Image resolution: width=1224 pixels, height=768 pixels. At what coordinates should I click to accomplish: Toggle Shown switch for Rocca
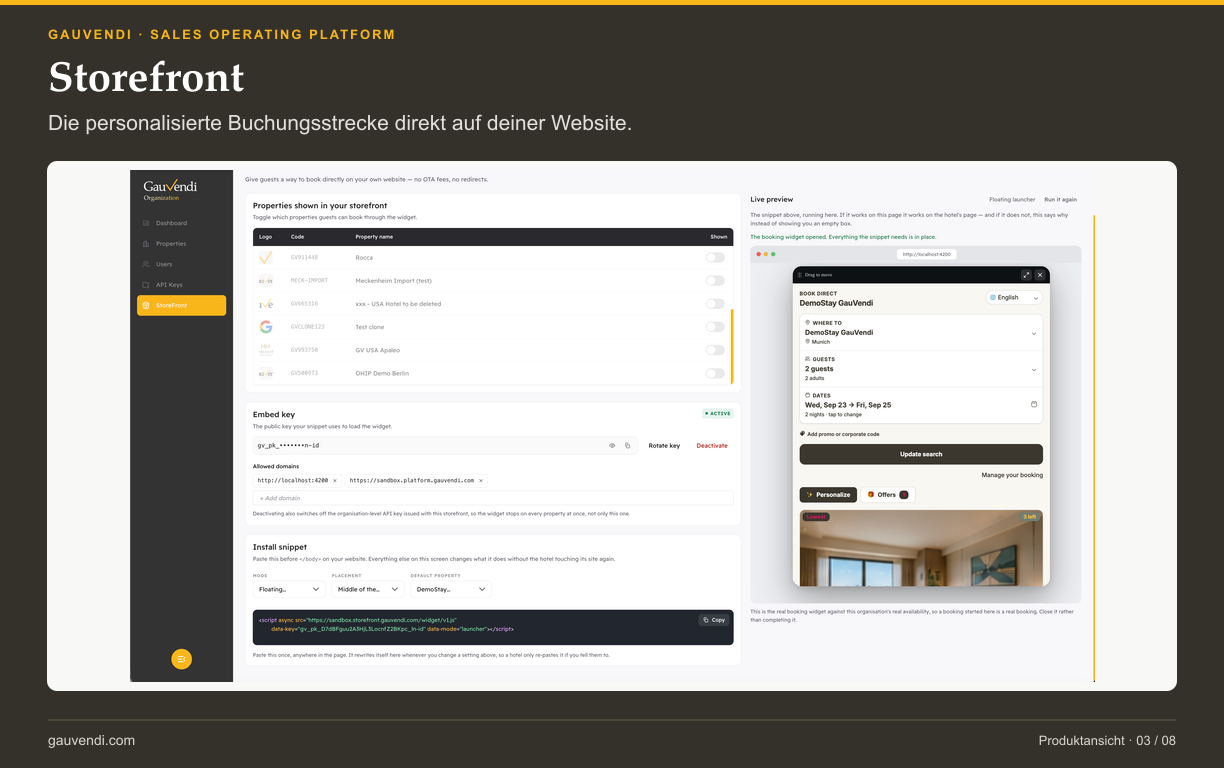click(x=715, y=258)
